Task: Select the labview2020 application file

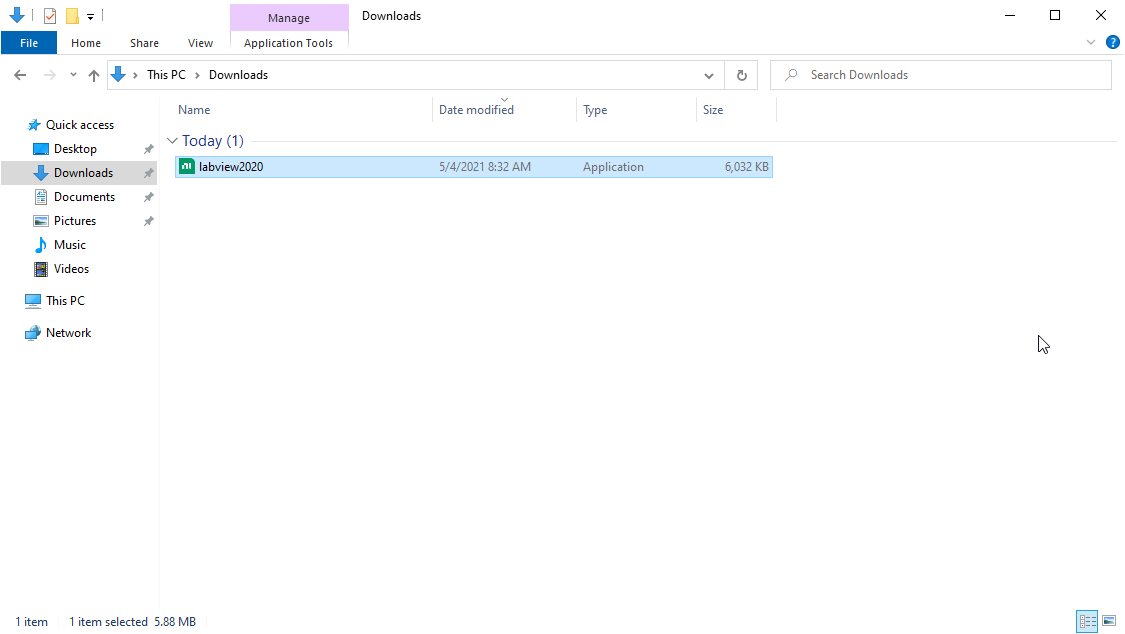Action: [x=231, y=167]
